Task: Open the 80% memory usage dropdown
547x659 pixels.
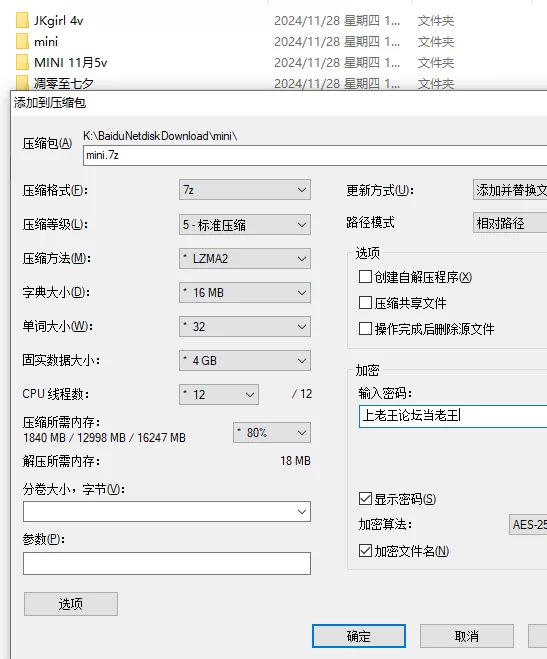Action: point(272,432)
